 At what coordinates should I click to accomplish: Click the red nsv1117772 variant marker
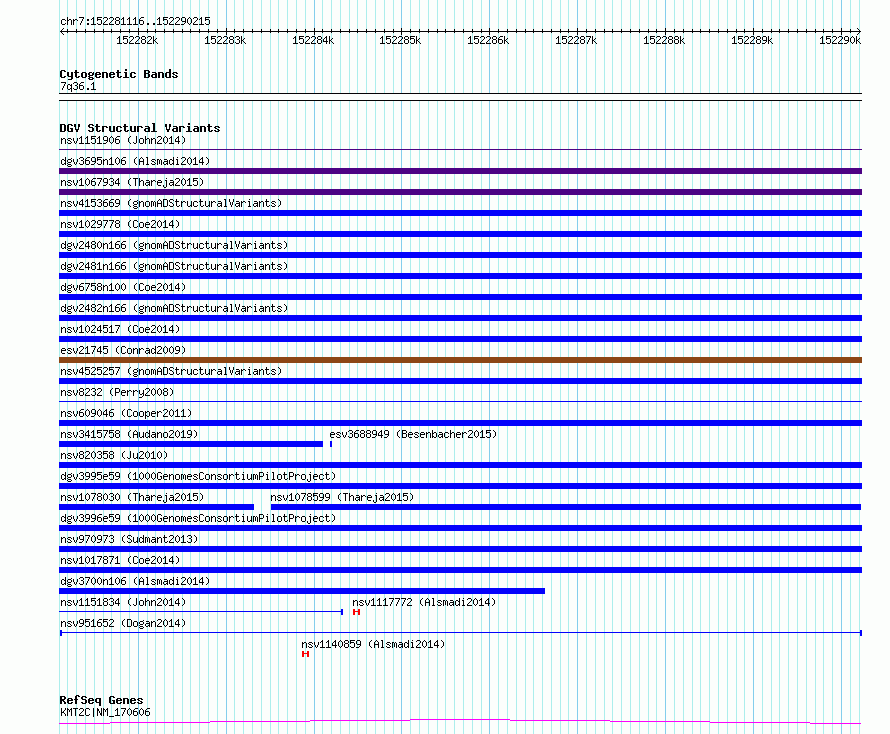click(x=356, y=612)
